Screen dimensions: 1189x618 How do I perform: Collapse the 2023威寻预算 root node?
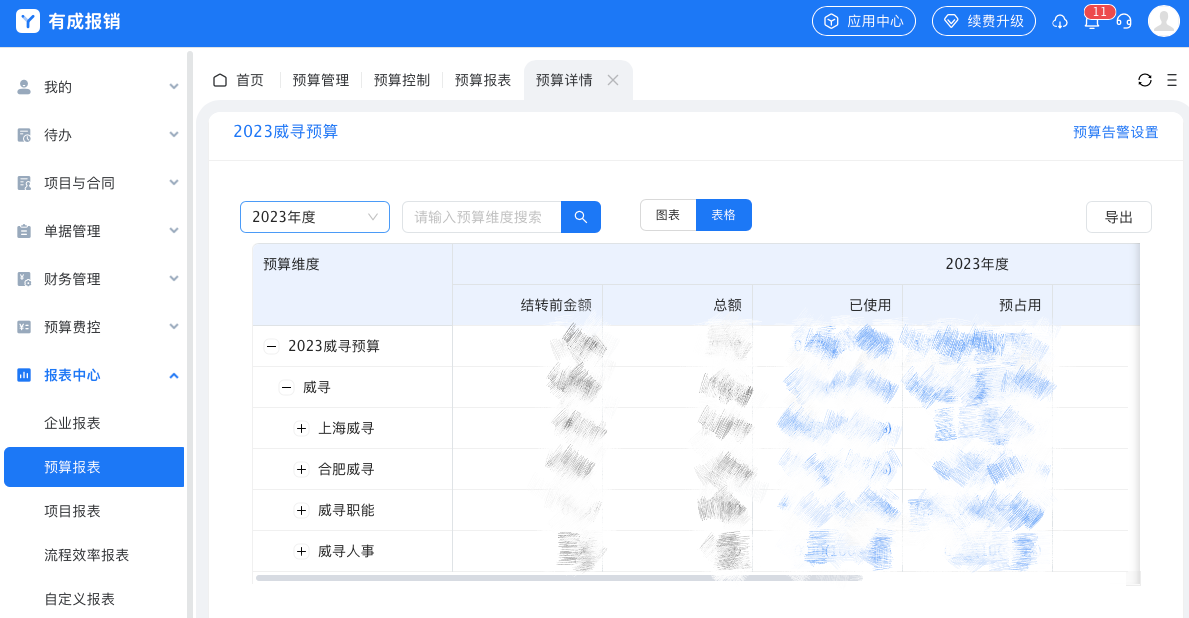click(x=270, y=346)
